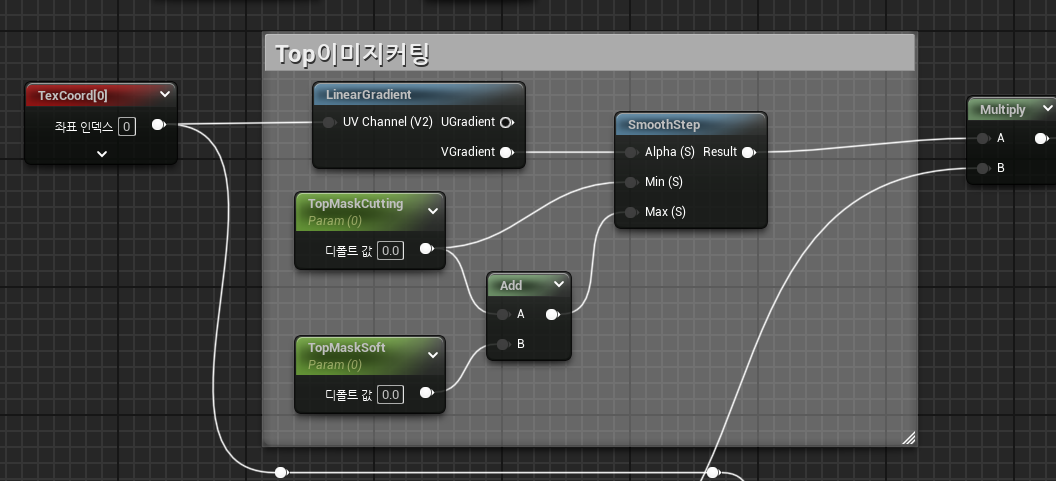
Task: Select the TexCoord[0] node title
Action: (72, 96)
